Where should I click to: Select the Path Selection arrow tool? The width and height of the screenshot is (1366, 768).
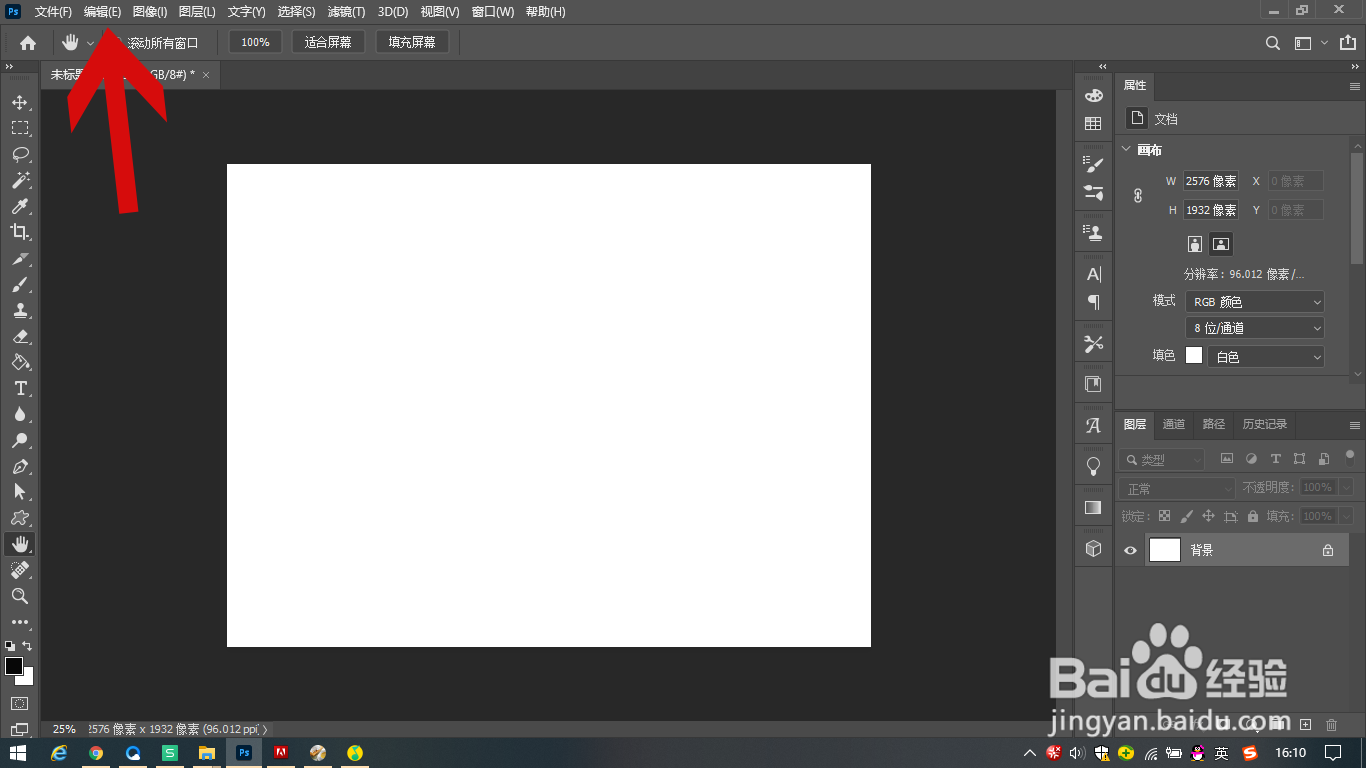(20, 492)
